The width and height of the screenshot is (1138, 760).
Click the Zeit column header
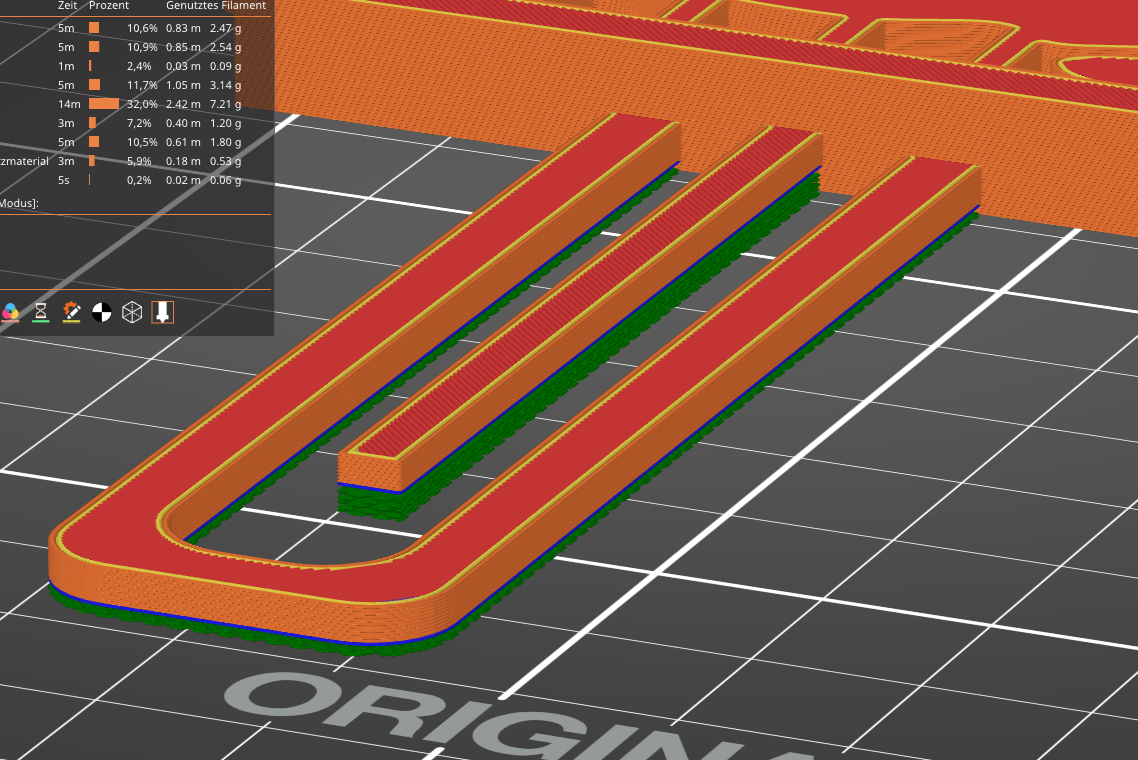(x=67, y=5)
